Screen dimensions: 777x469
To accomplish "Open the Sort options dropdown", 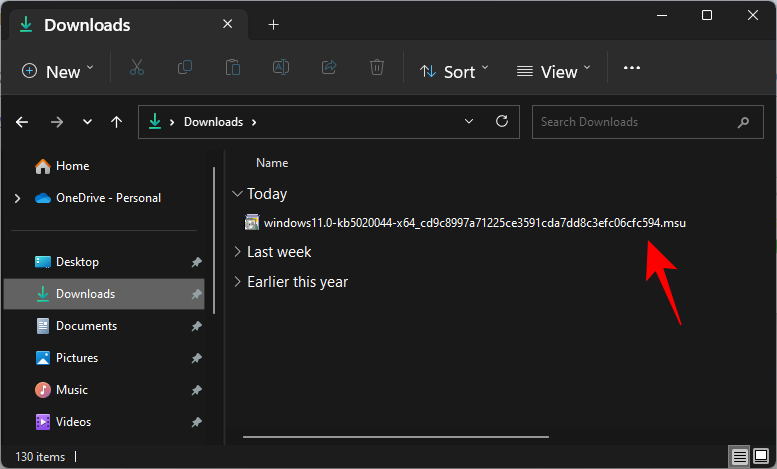I will 454,71.
